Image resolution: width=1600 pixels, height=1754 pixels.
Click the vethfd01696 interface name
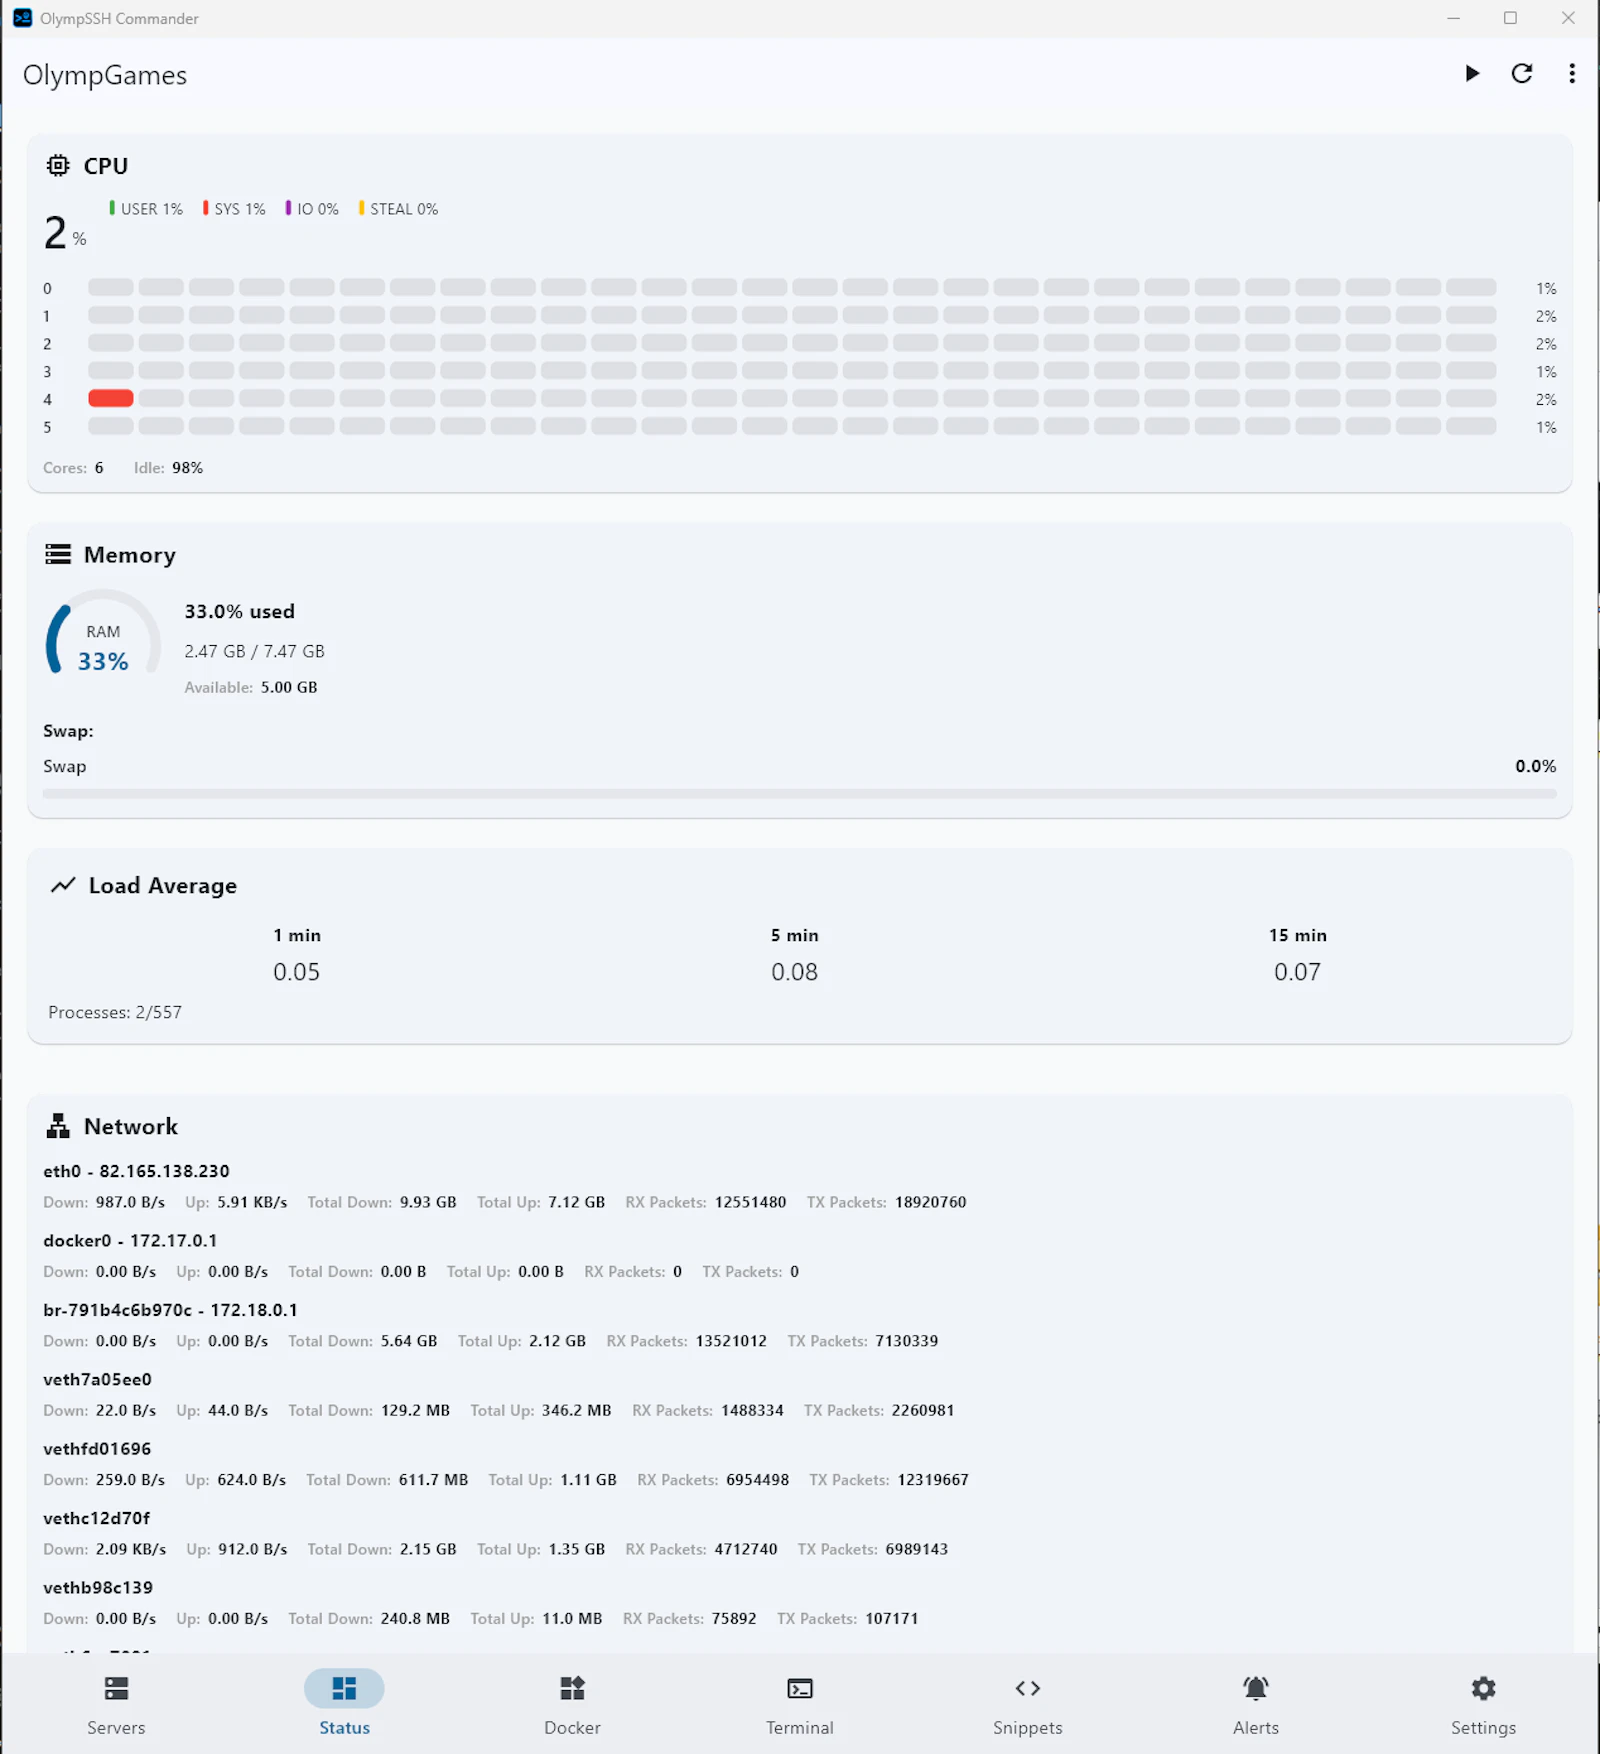(x=97, y=1448)
